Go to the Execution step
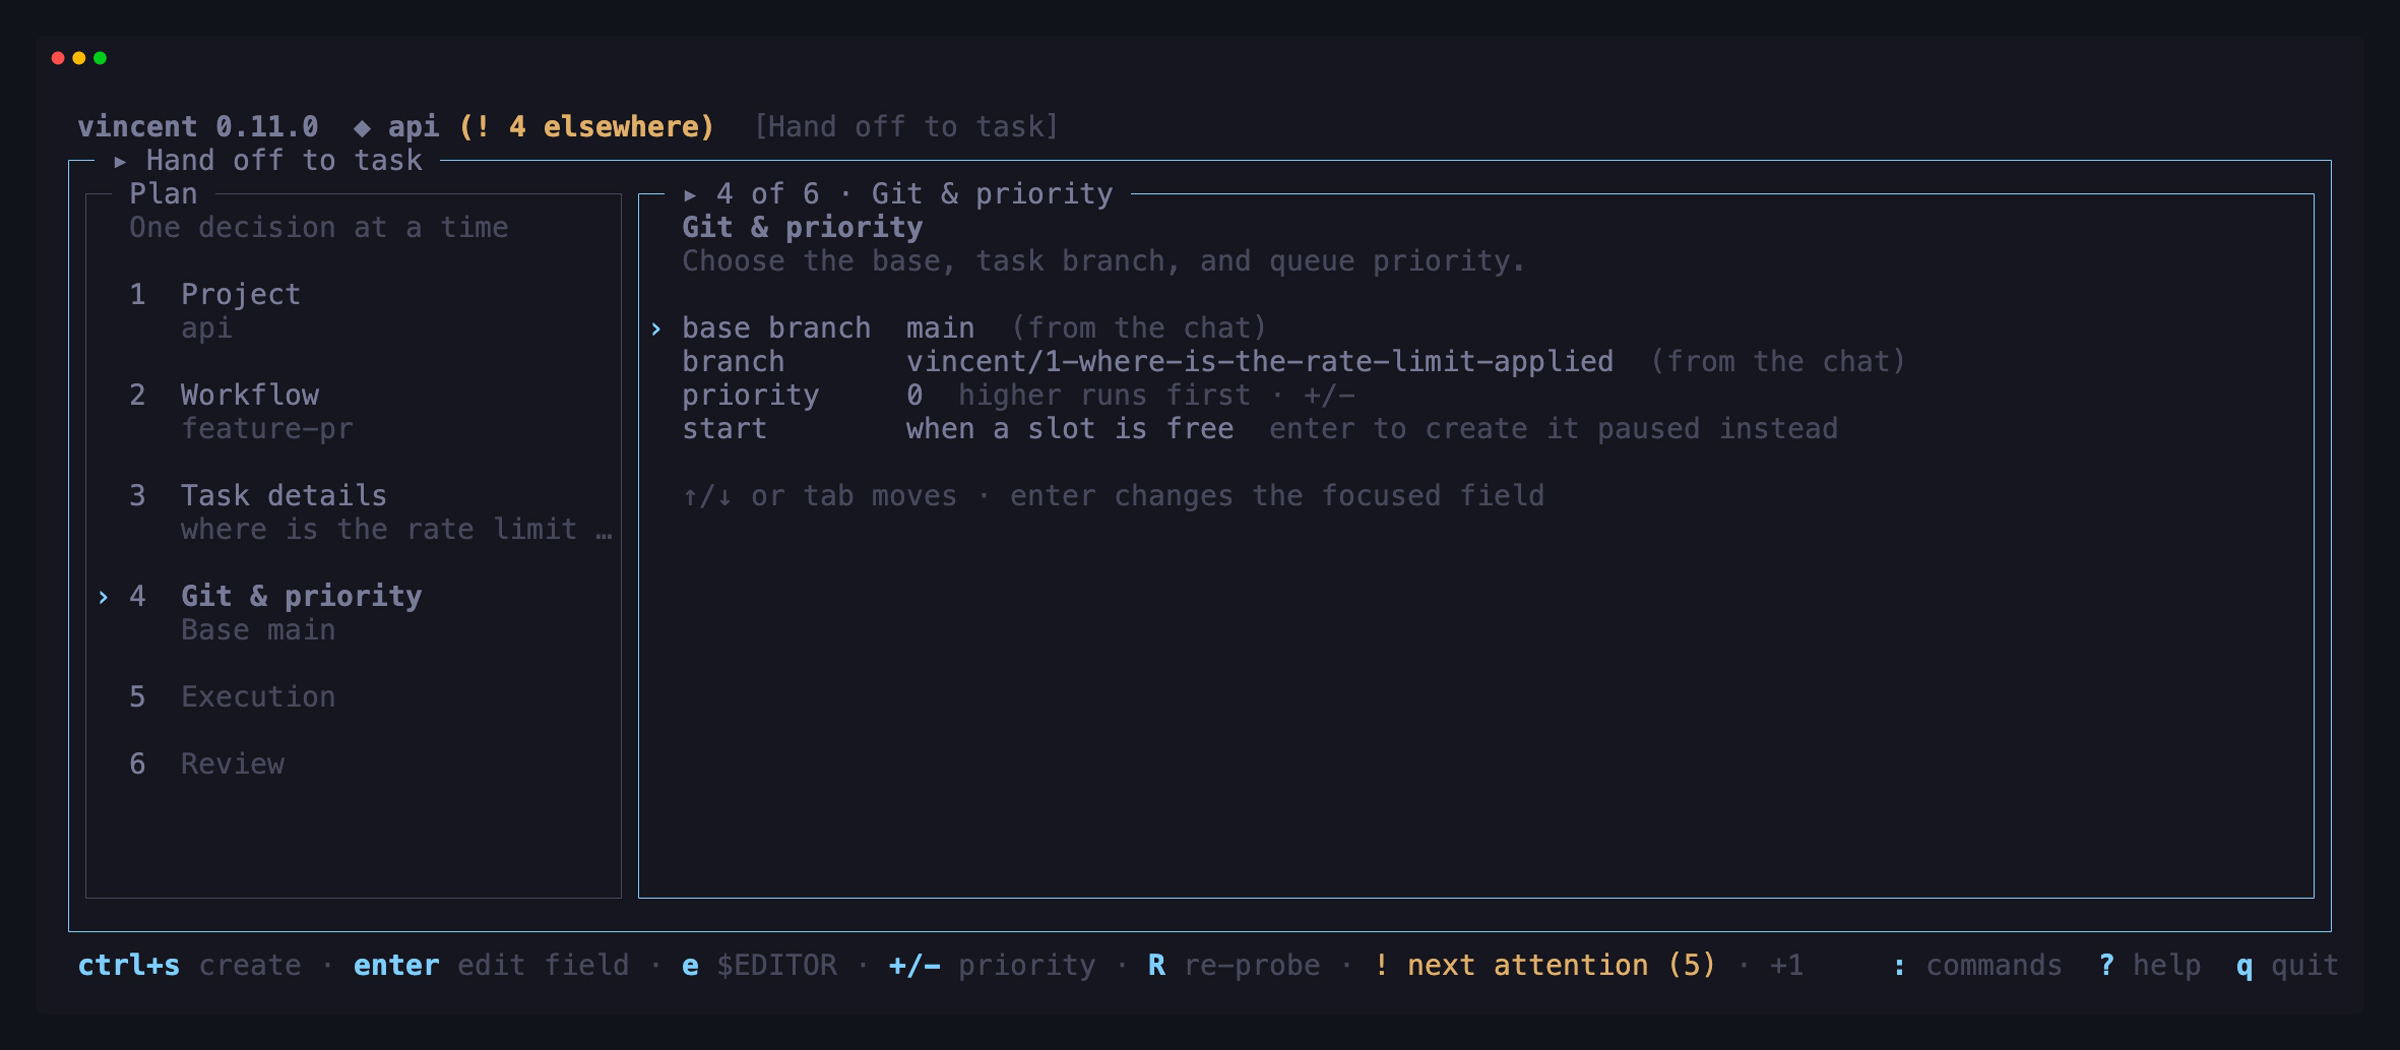Image resolution: width=2400 pixels, height=1050 pixels. [258, 697]
